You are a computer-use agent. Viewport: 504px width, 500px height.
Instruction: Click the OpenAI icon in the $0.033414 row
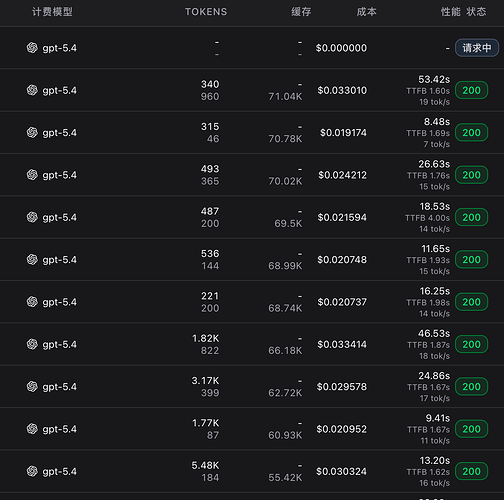(32, 344)
